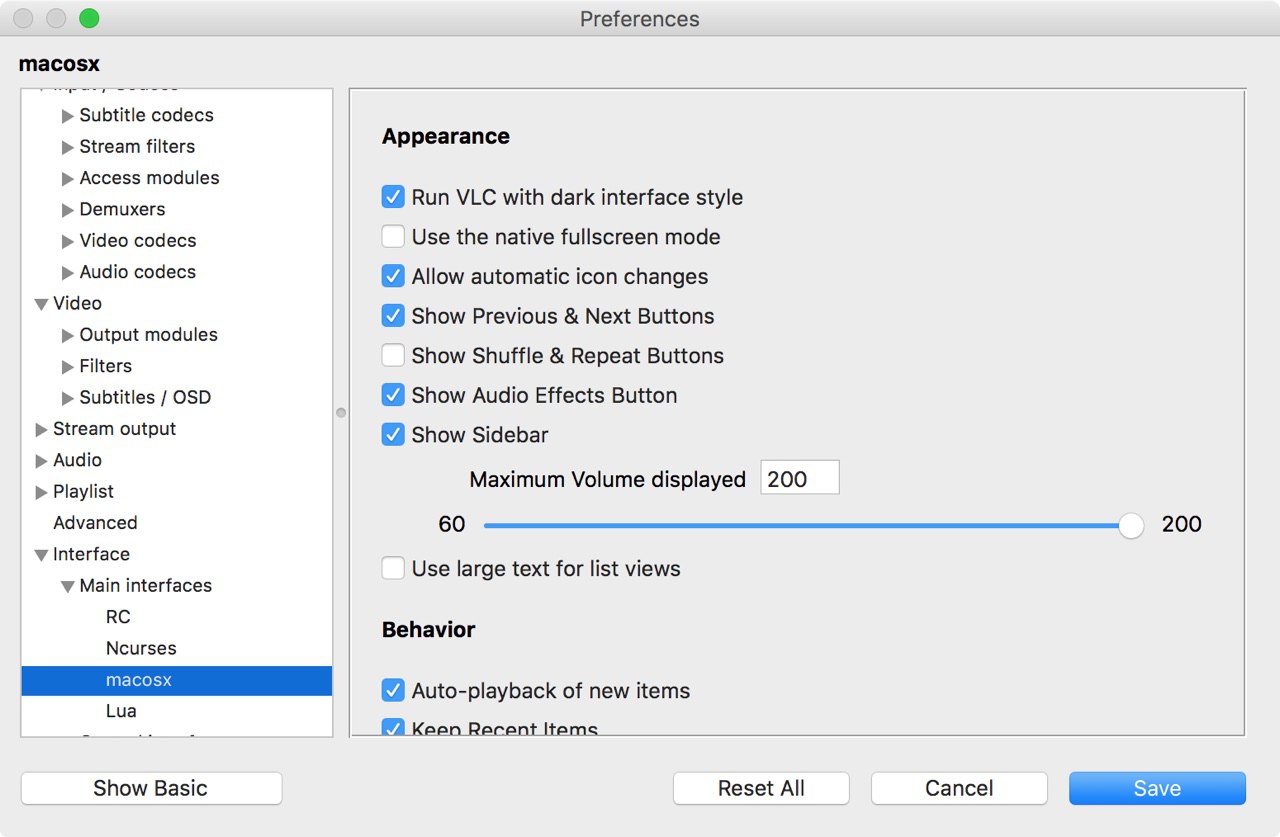Enable Use the native fullscreen mode
The height and width of the screenshot is (837, 1280).
tap(393, 237)
